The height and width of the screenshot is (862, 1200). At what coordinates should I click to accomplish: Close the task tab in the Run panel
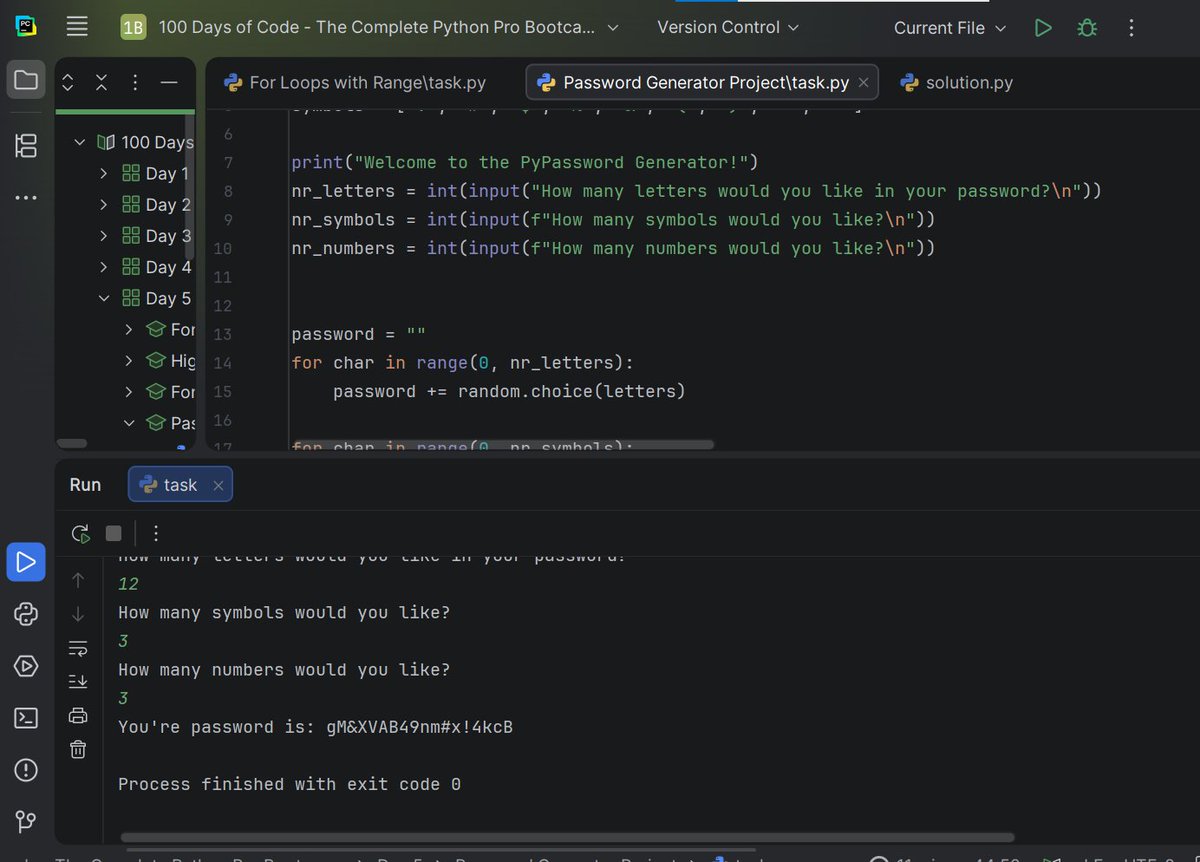click(x=217, y=486)
